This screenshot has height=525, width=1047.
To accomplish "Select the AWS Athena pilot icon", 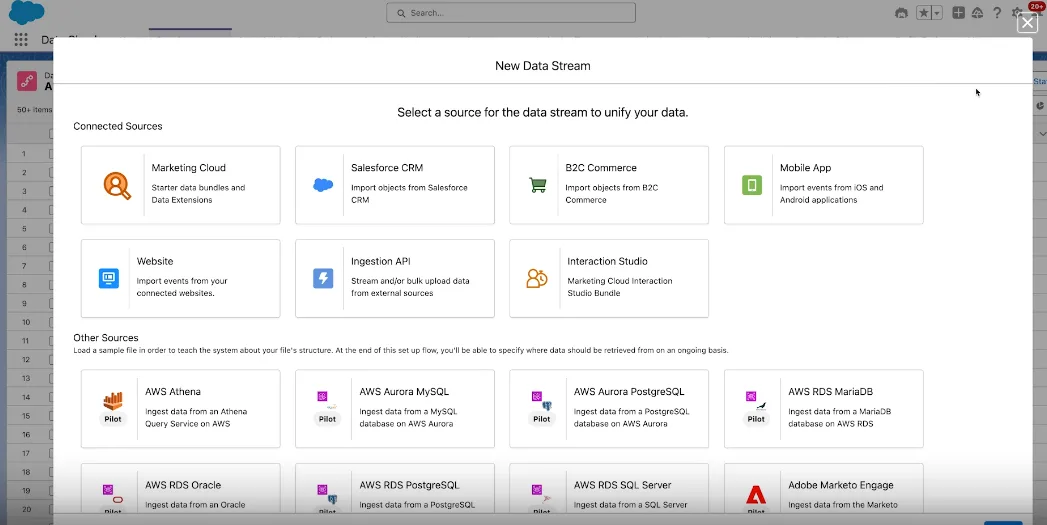I will (x=113, y=401).
